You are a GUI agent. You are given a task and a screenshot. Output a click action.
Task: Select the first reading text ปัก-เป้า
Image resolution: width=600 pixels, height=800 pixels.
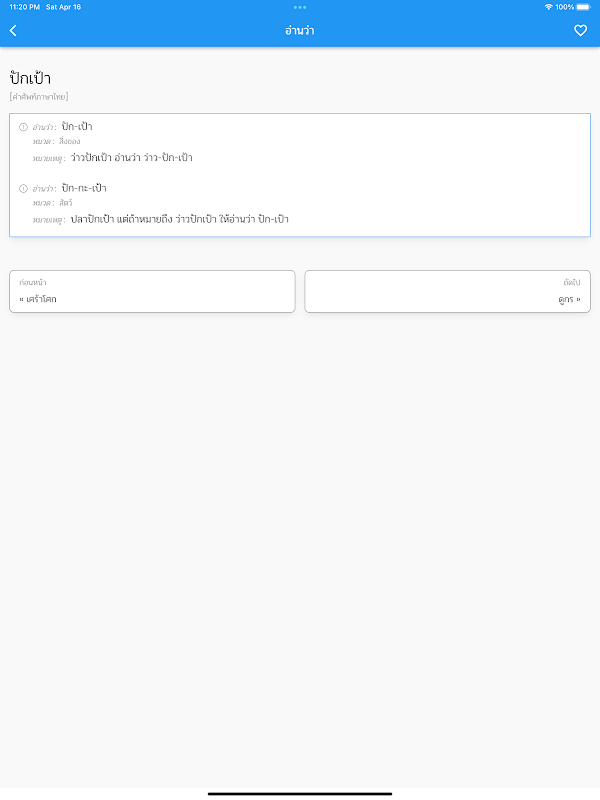click(x=77, y=127)
